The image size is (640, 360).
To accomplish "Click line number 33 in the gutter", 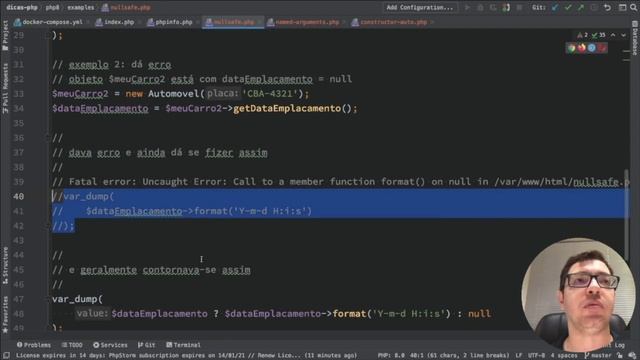I will click(x=18, y=93).
